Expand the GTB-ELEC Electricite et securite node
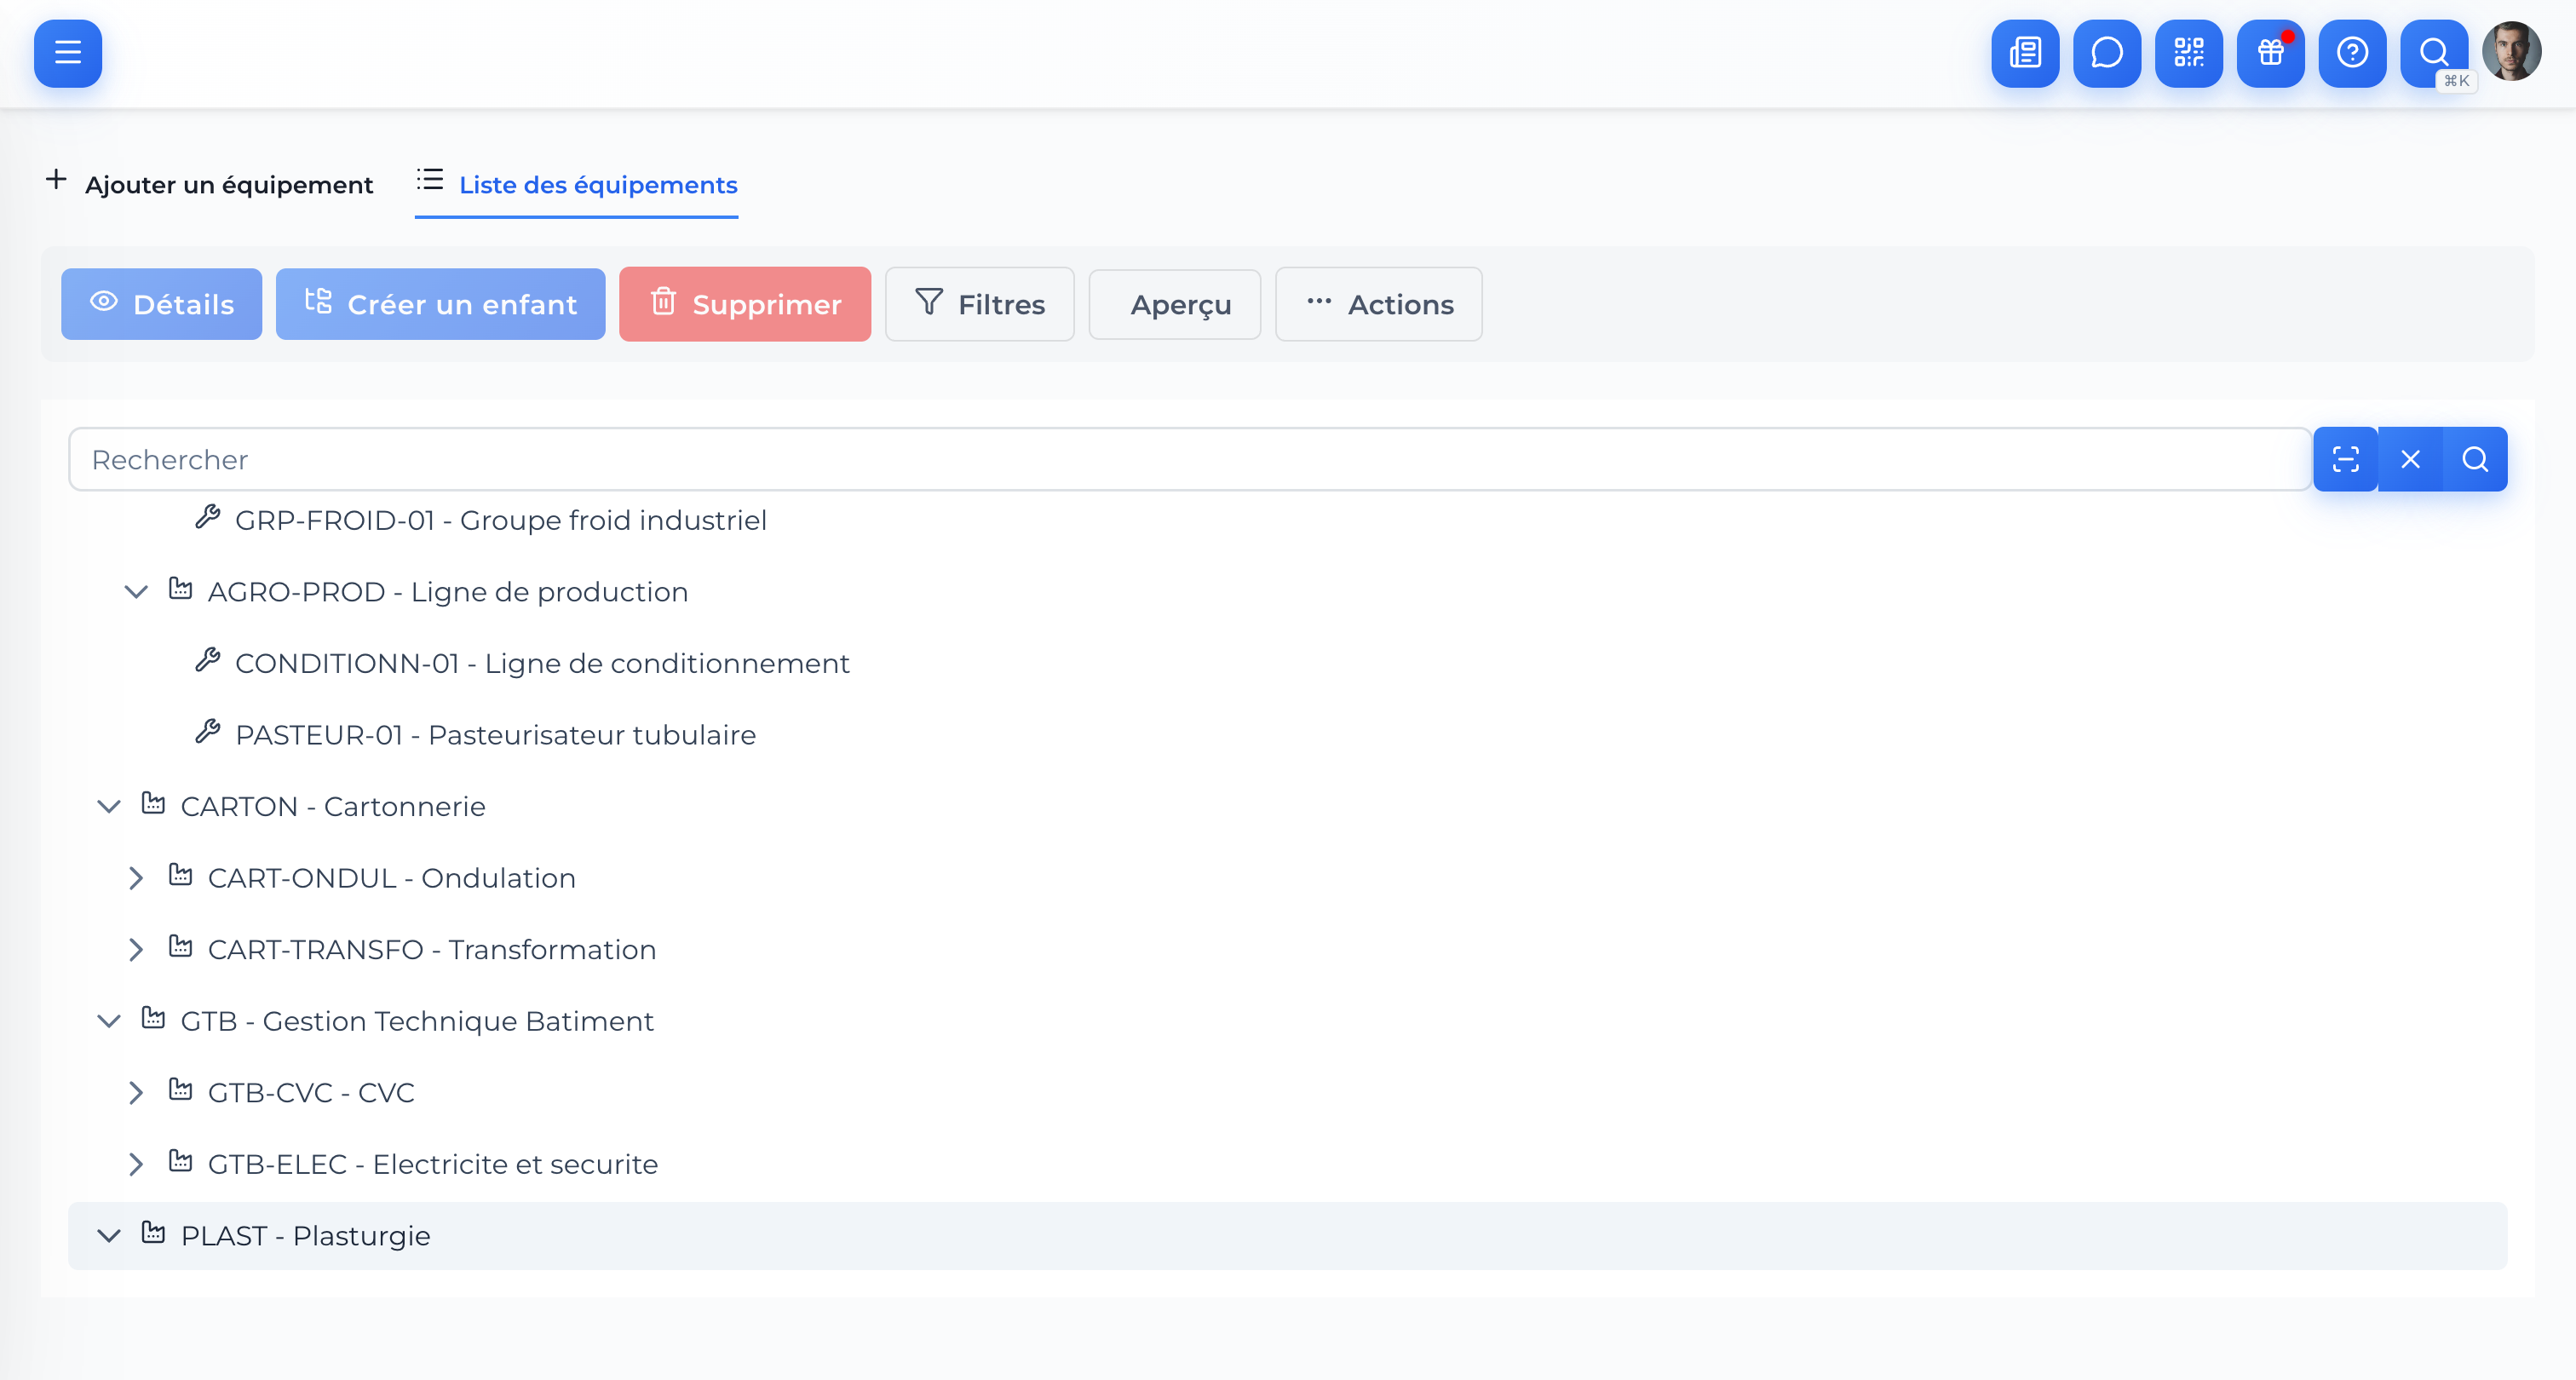The image size is (2576, 1380). pyautogui.click(x=136, y=1164)
